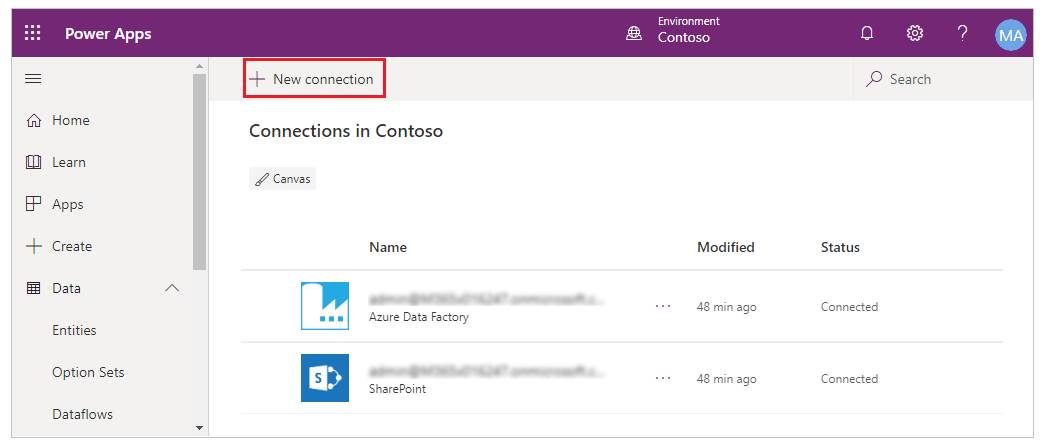1043x447 pixels.
Task: Open more options for Azure Data Factory
Action: 663,307
